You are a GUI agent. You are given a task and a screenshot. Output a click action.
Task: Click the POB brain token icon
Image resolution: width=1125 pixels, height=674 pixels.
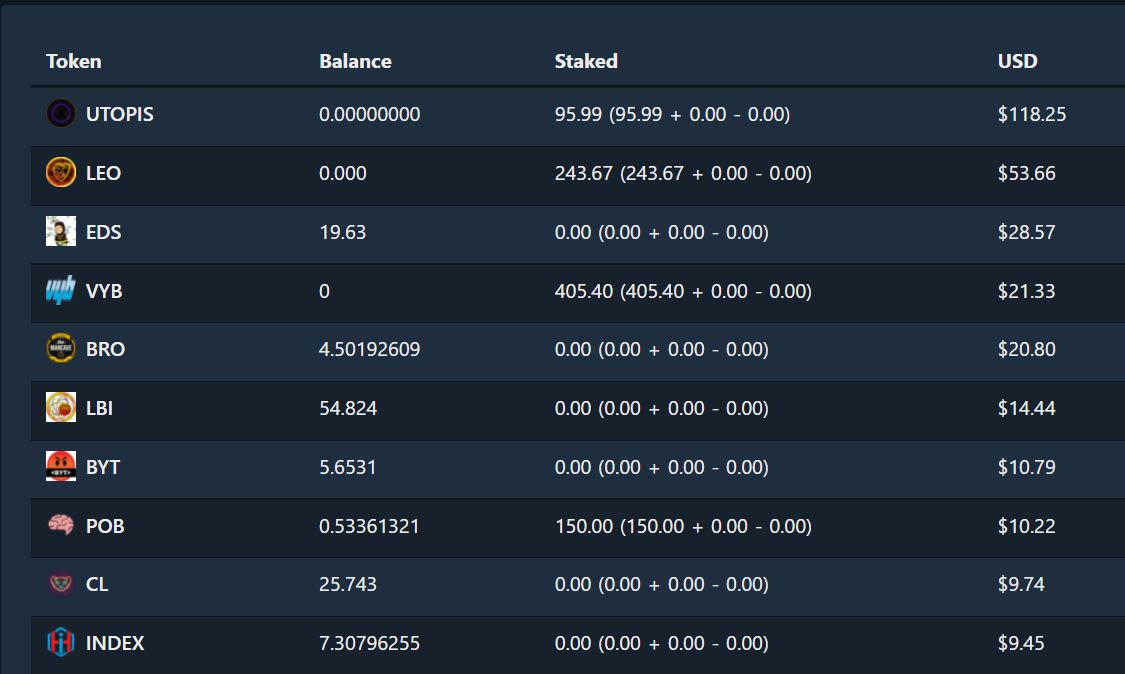61,525
